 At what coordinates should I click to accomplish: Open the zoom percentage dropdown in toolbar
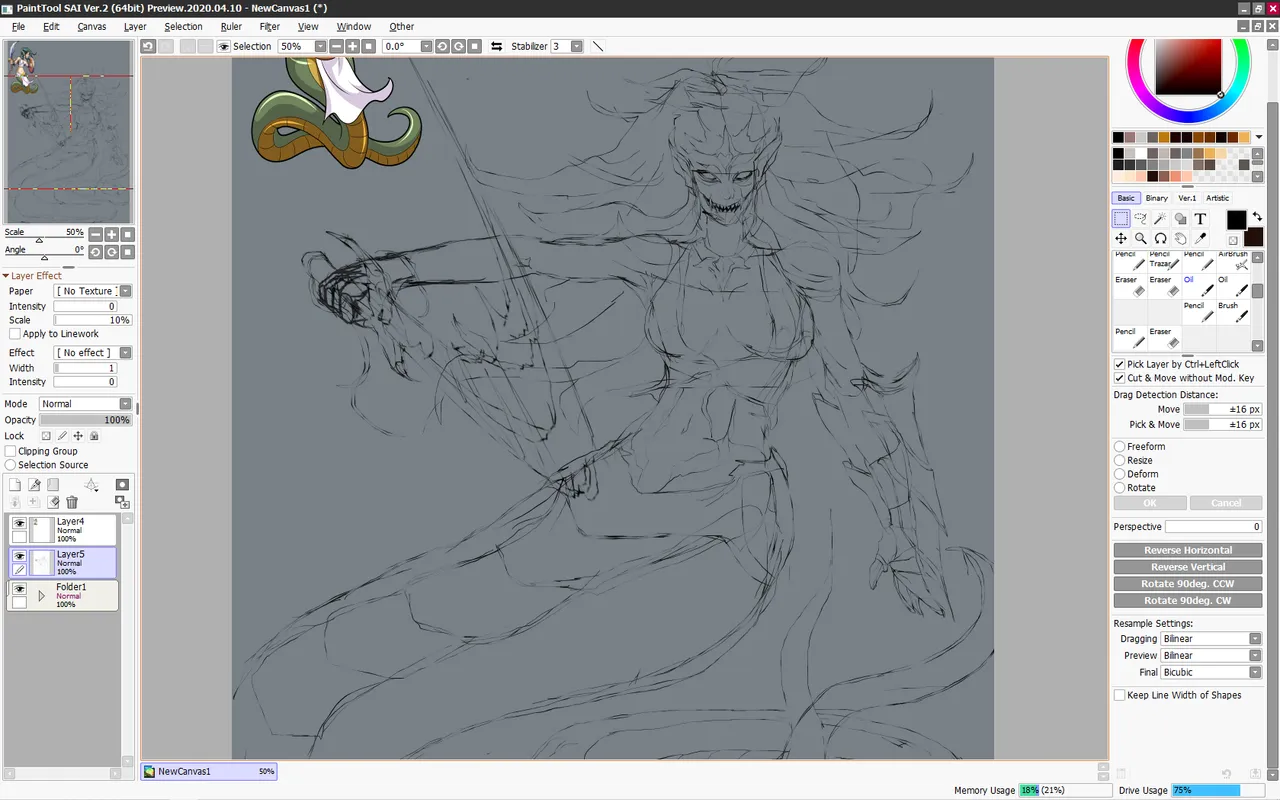321,46
